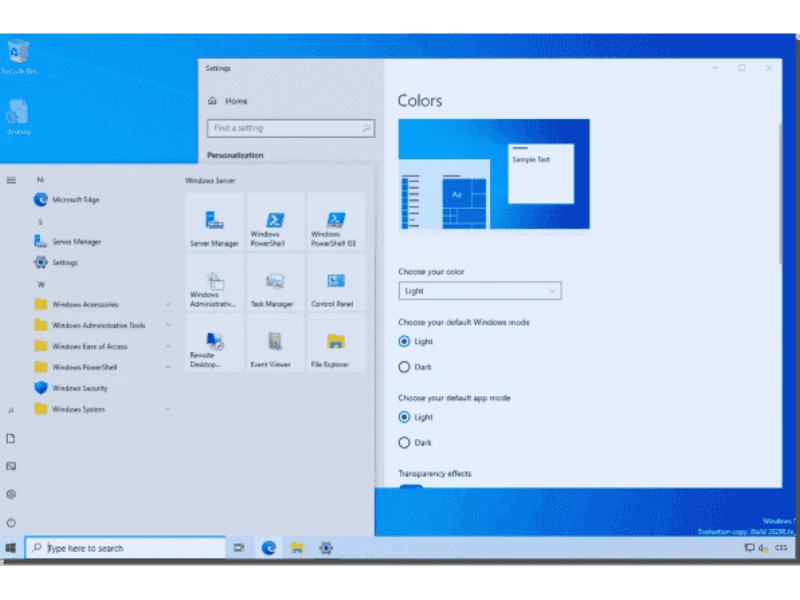Click the Personalization section heading
800x600 pixels.
(235, 155)
